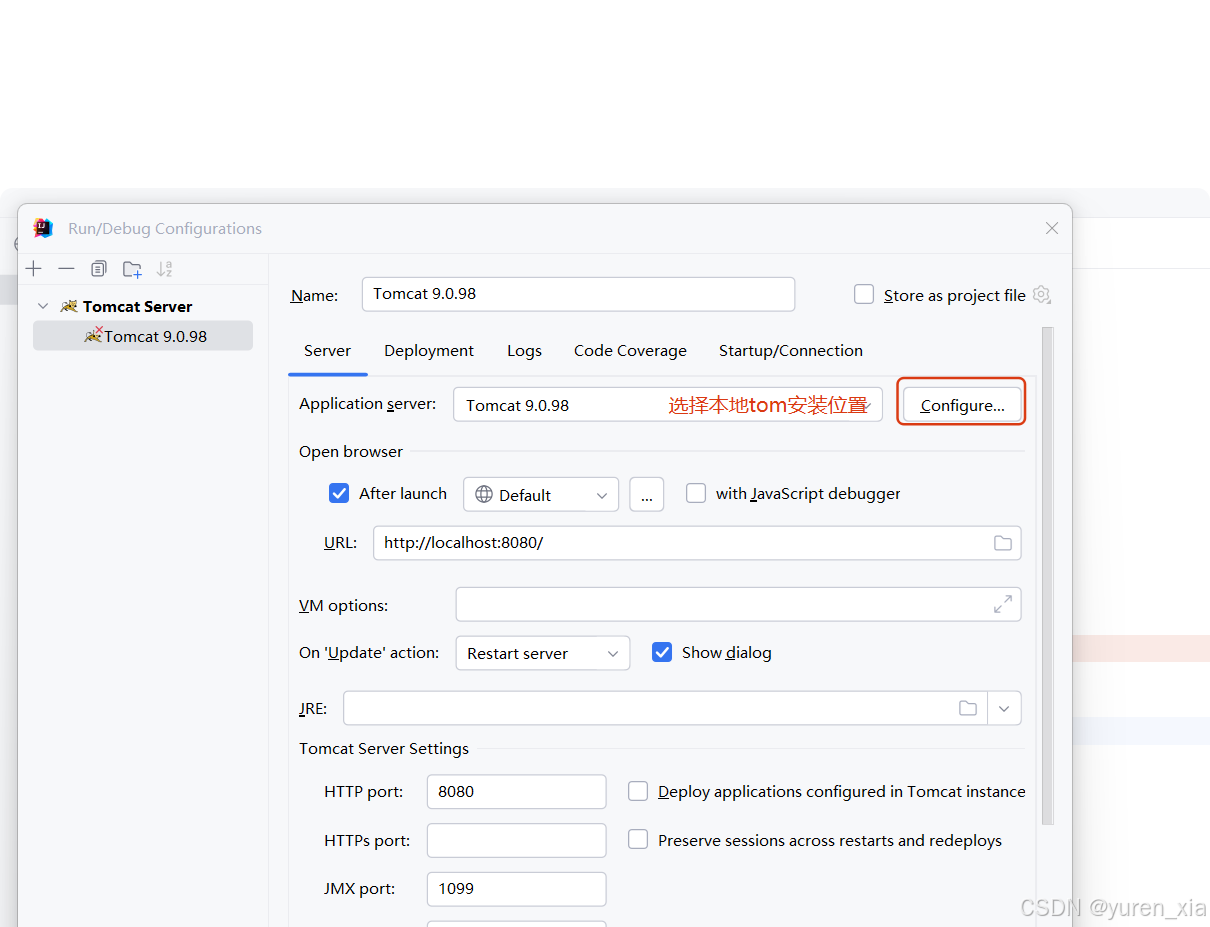
Task: Enable Store as project file
Action: [864, 294]
